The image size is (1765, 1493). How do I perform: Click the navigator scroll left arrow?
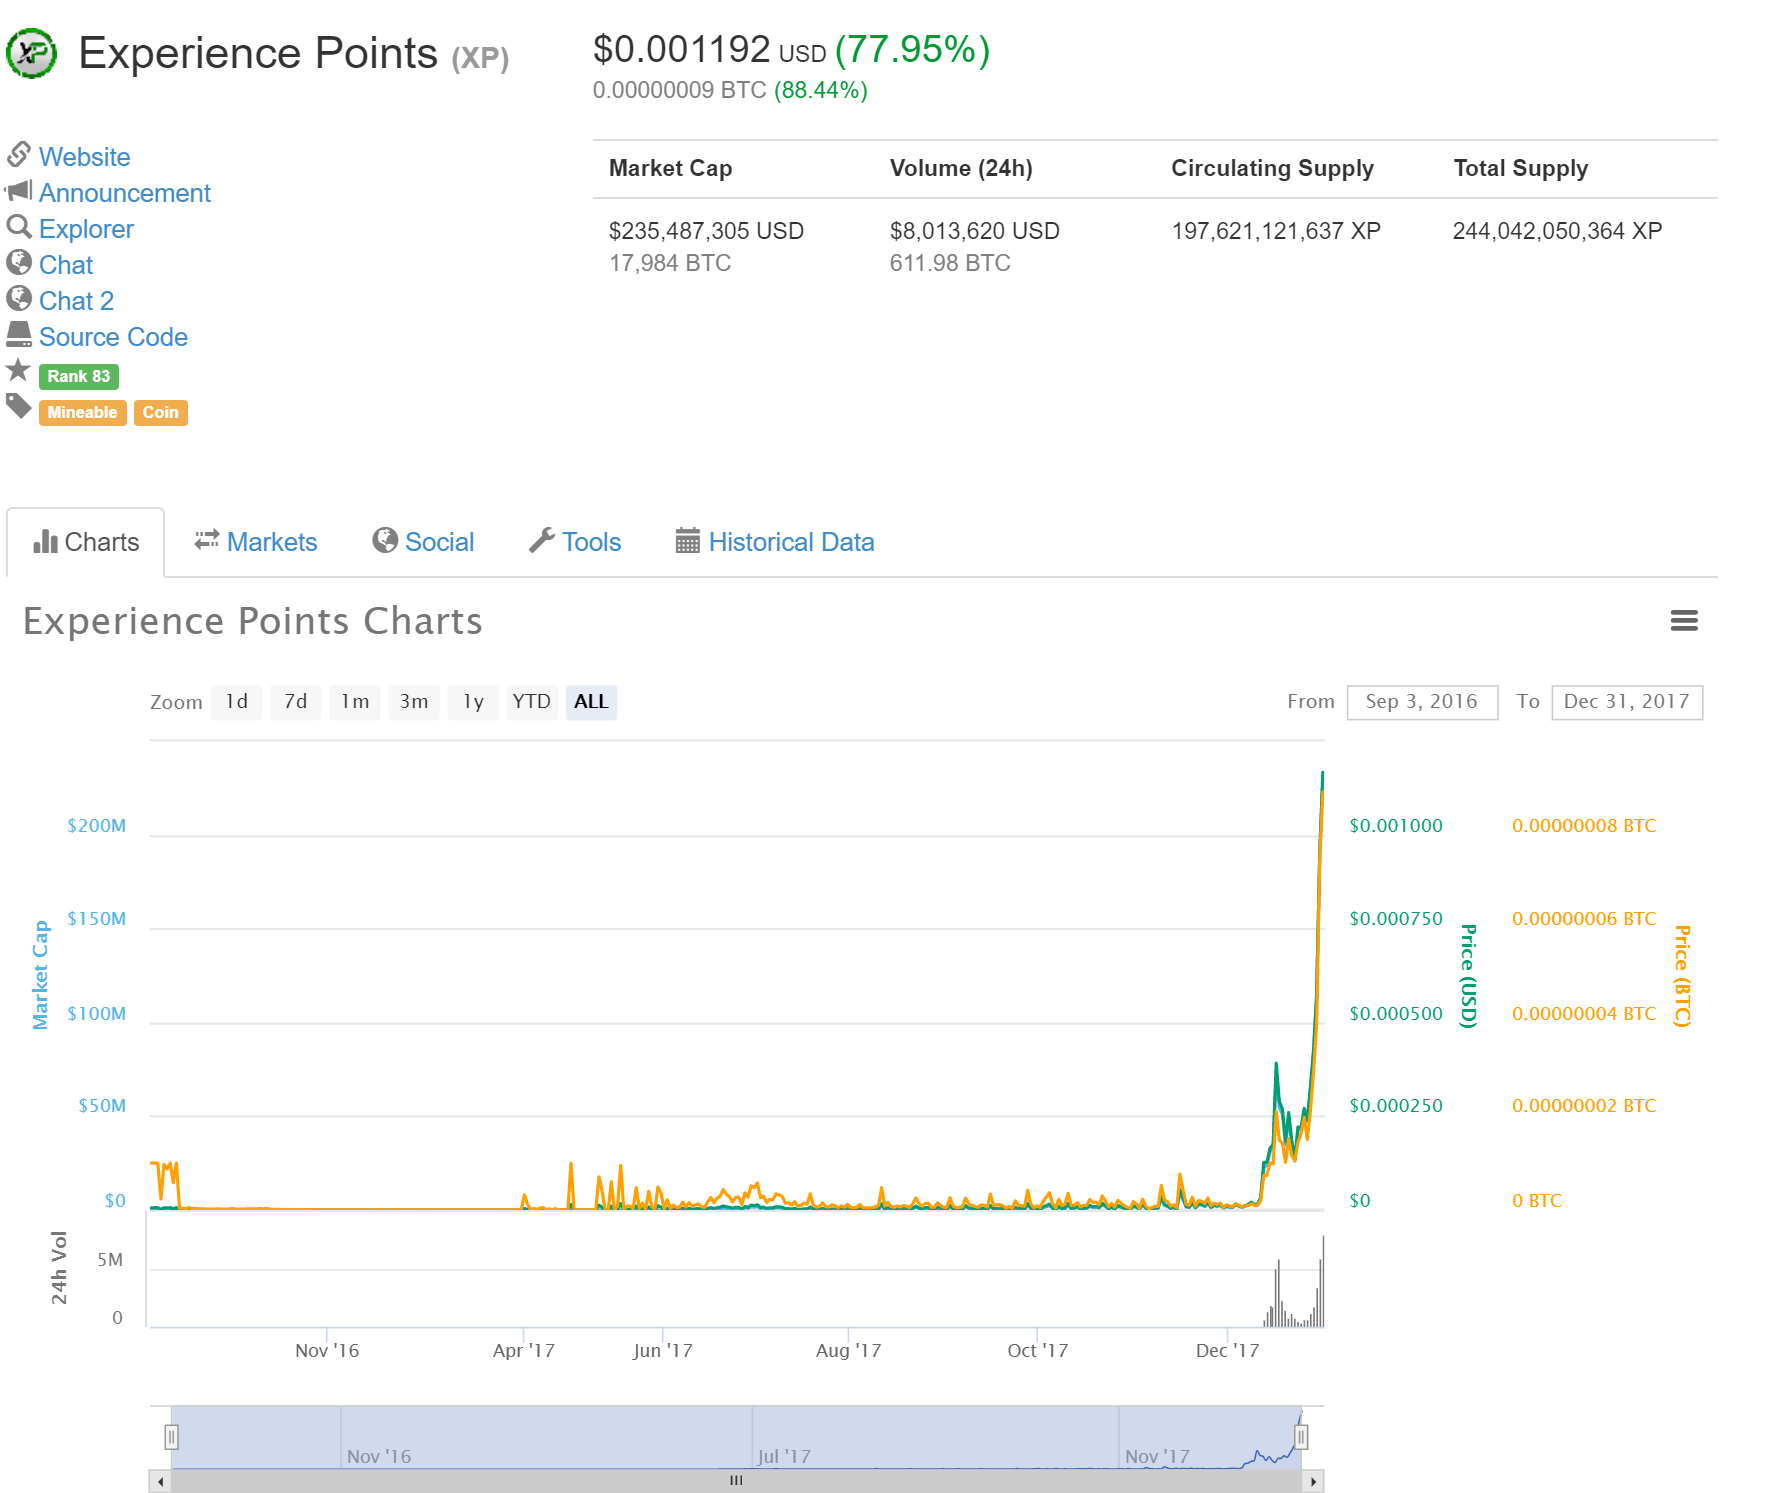click(161, 1482)
